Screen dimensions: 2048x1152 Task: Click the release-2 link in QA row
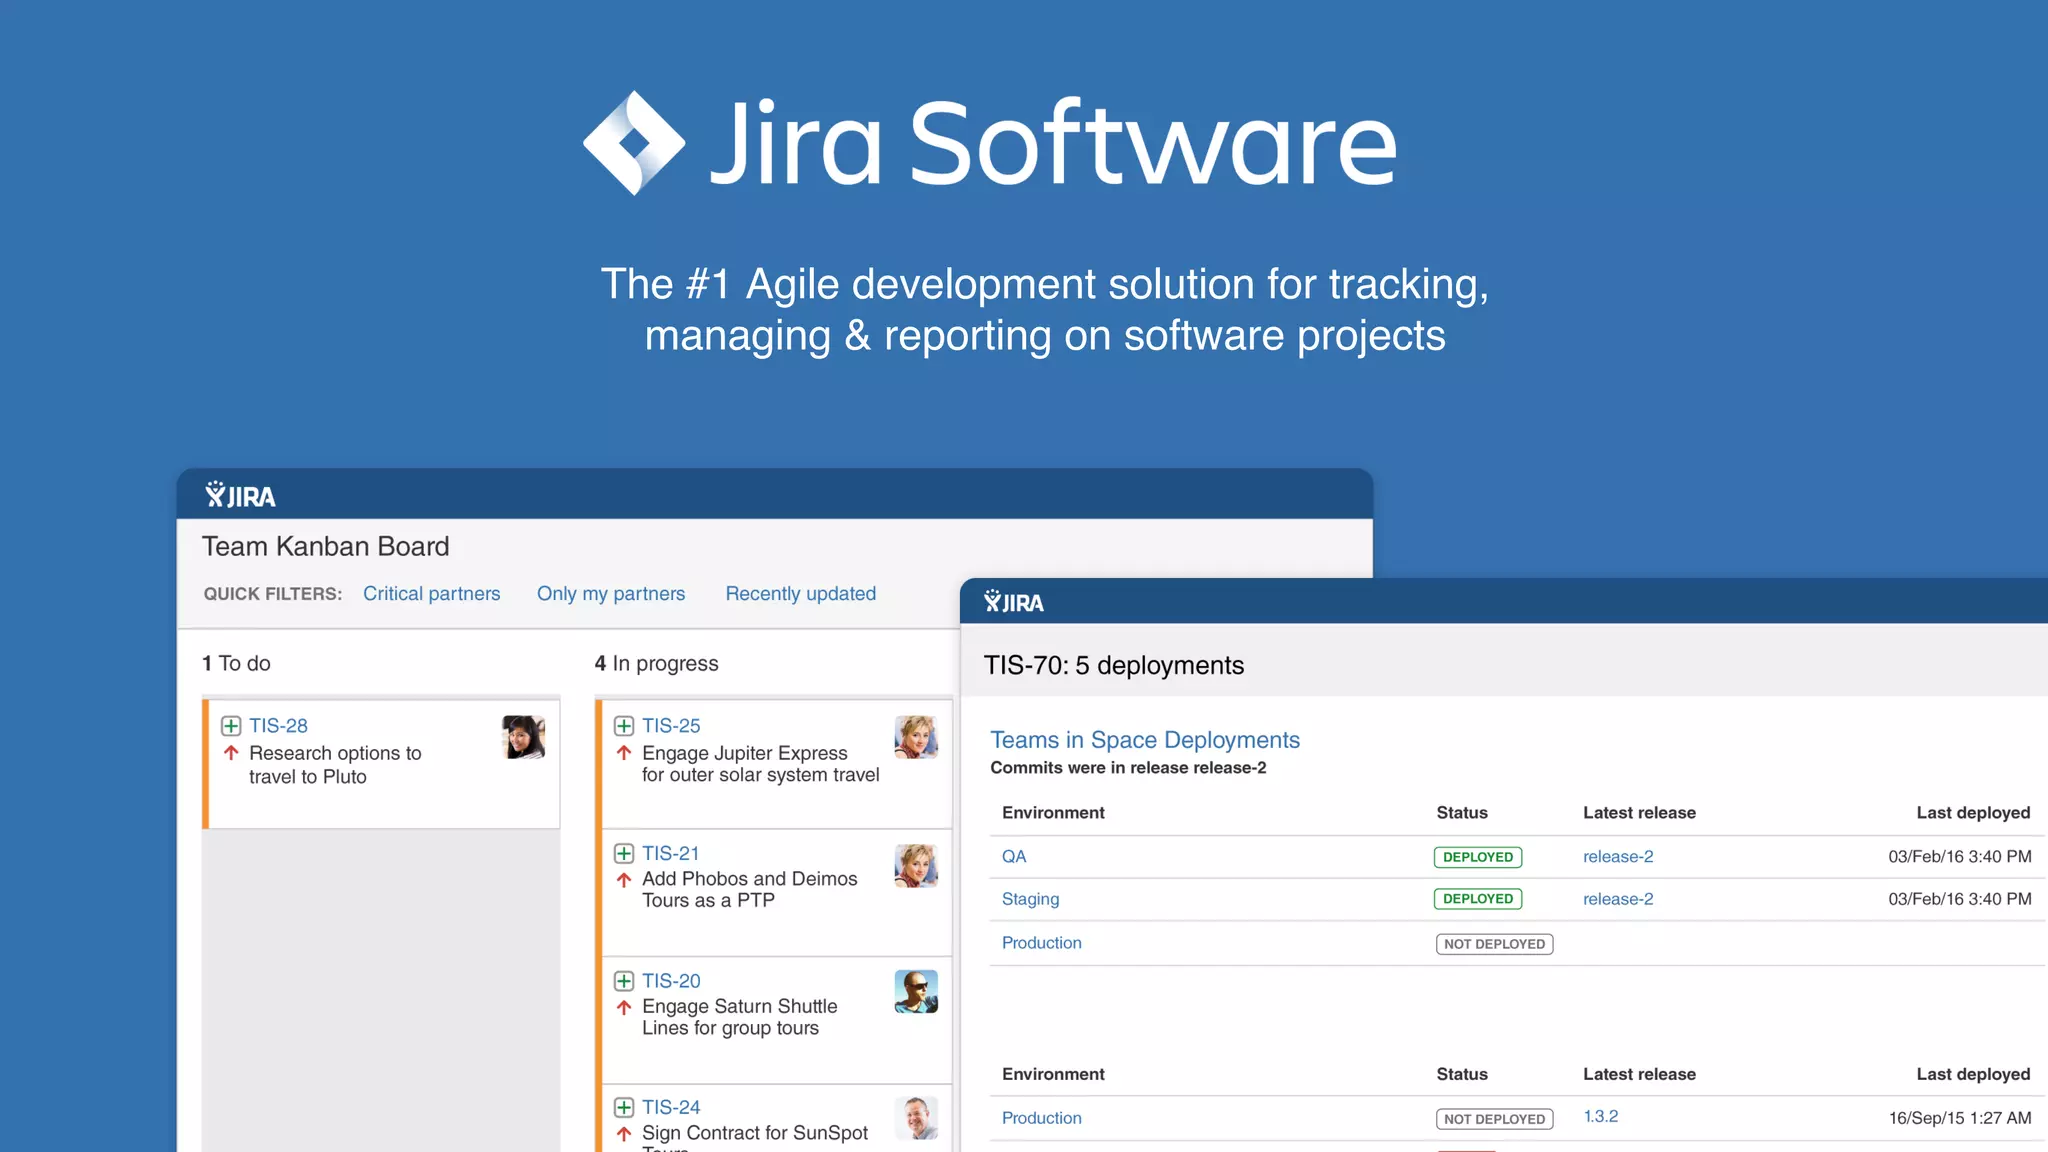coord(1617,857)
